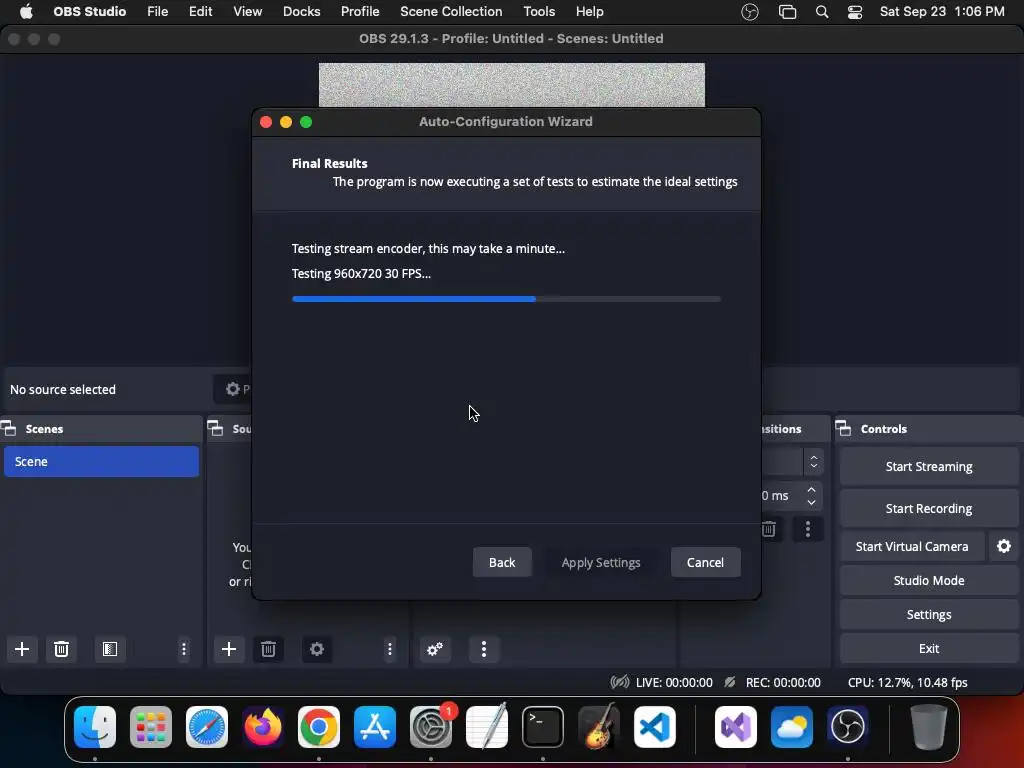Click Start Virtual Camera
The height and width of the screenshot is (768, 1024).
click(912, 546)
